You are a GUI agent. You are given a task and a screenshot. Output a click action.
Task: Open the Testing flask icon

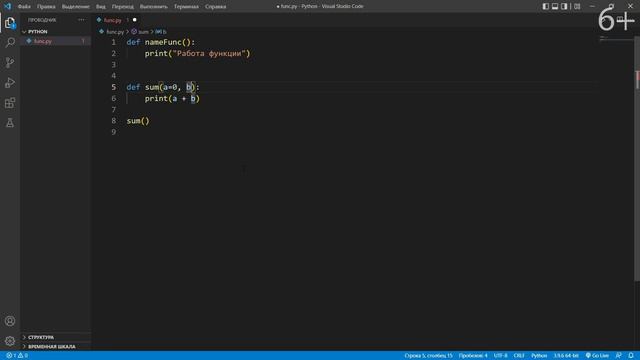10,123
